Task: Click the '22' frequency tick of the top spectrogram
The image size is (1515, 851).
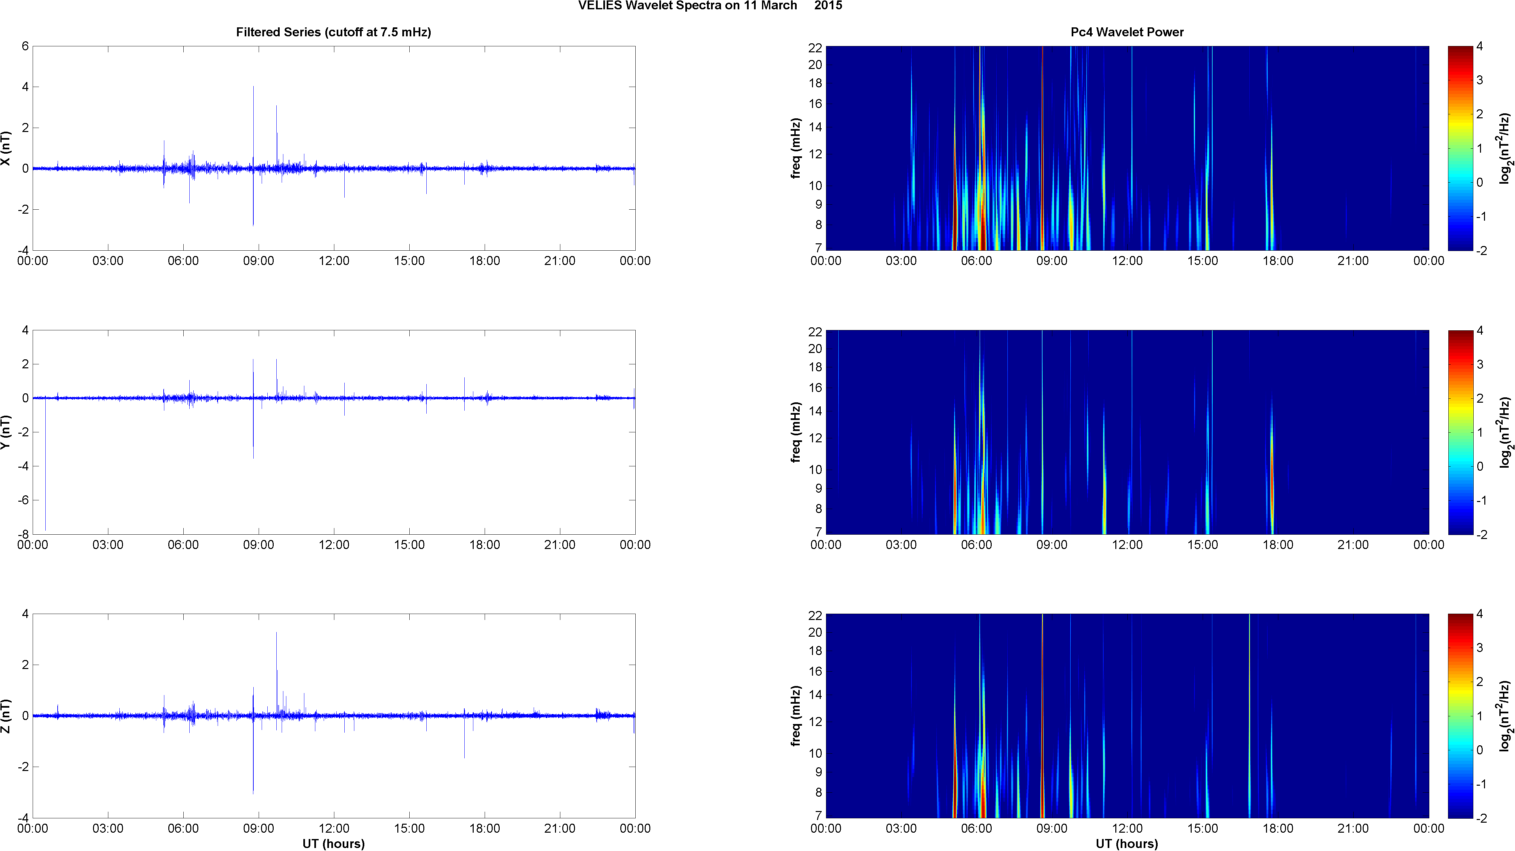Action: [x=815, y=47]
